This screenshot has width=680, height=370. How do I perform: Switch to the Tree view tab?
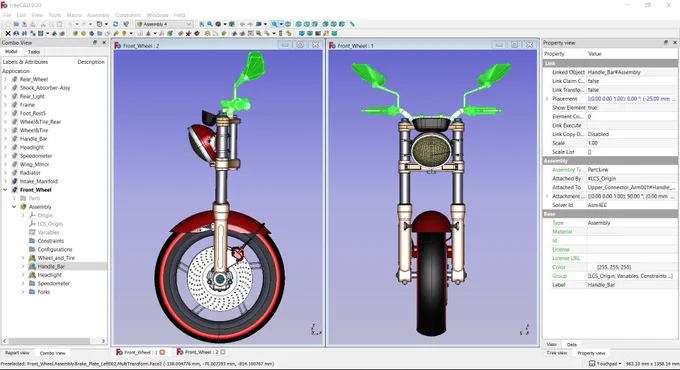point(557,353)
